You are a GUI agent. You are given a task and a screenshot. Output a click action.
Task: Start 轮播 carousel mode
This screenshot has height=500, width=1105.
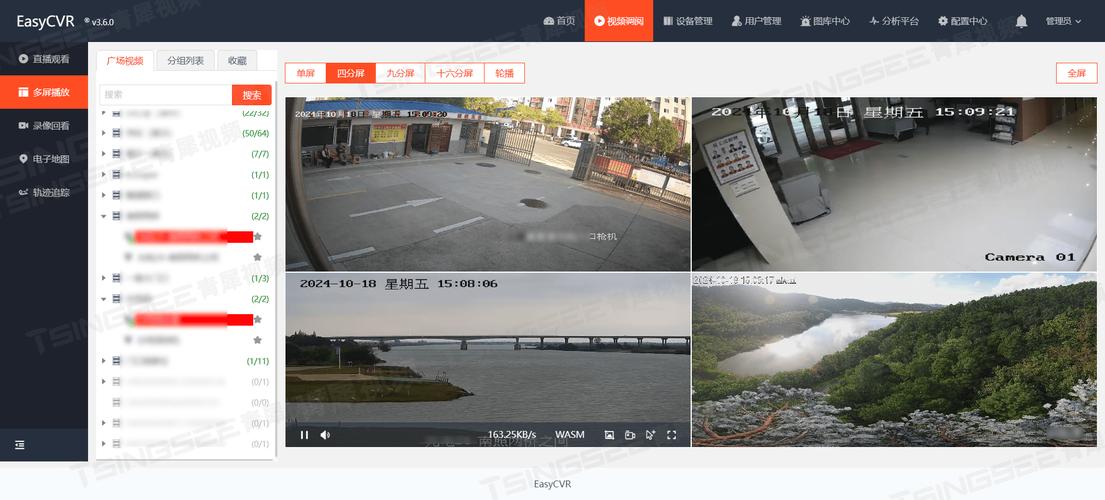(x=505, y=73)
